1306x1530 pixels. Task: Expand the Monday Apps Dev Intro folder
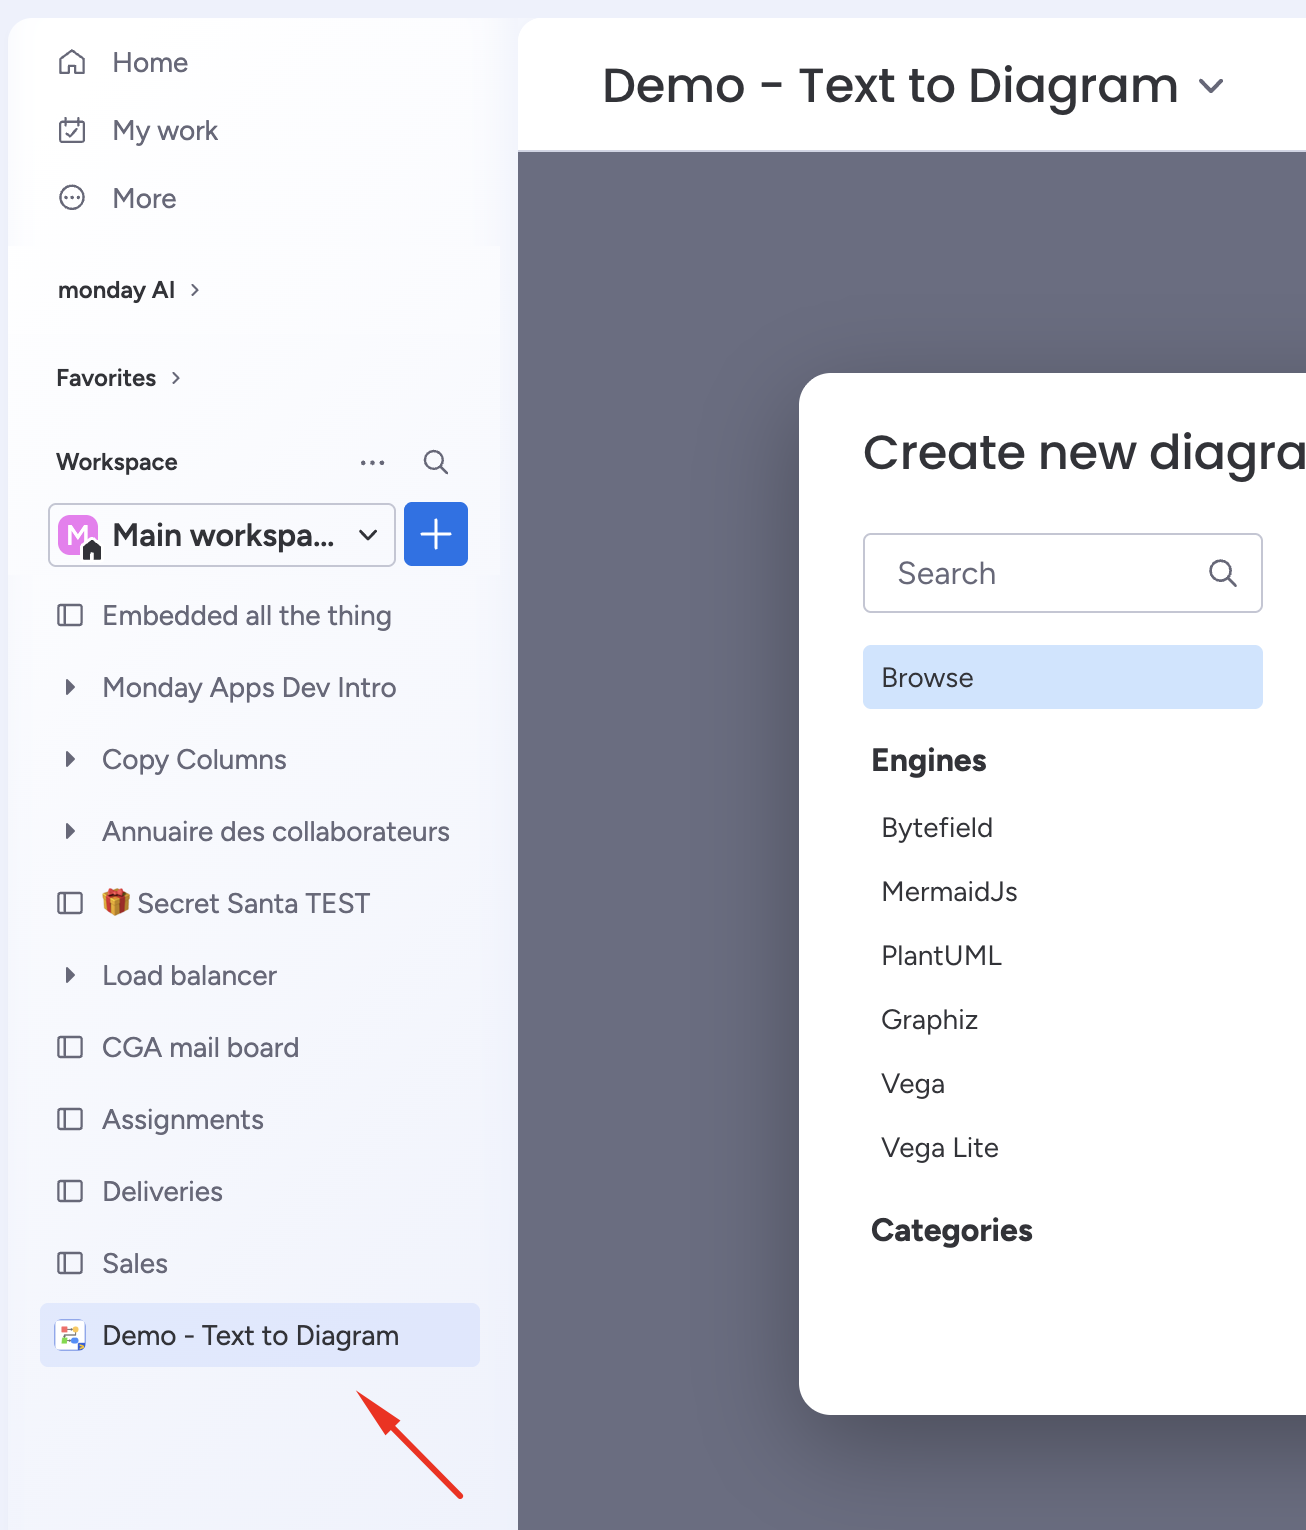click(70, 687)
